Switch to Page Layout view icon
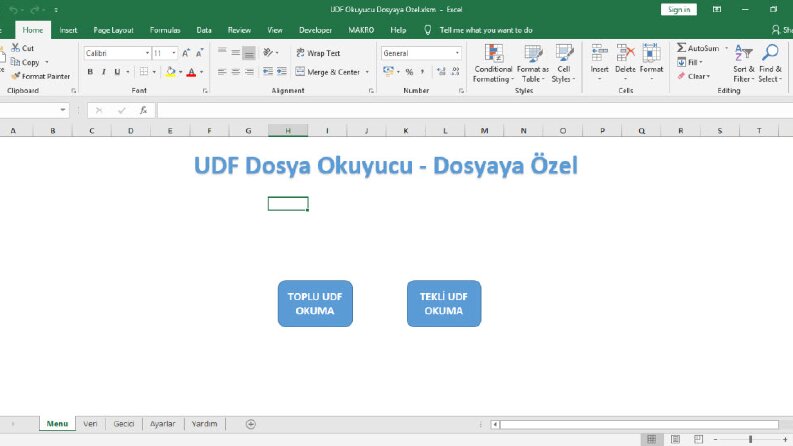Screen dimensions: 793x446 (x=675, y=439)
